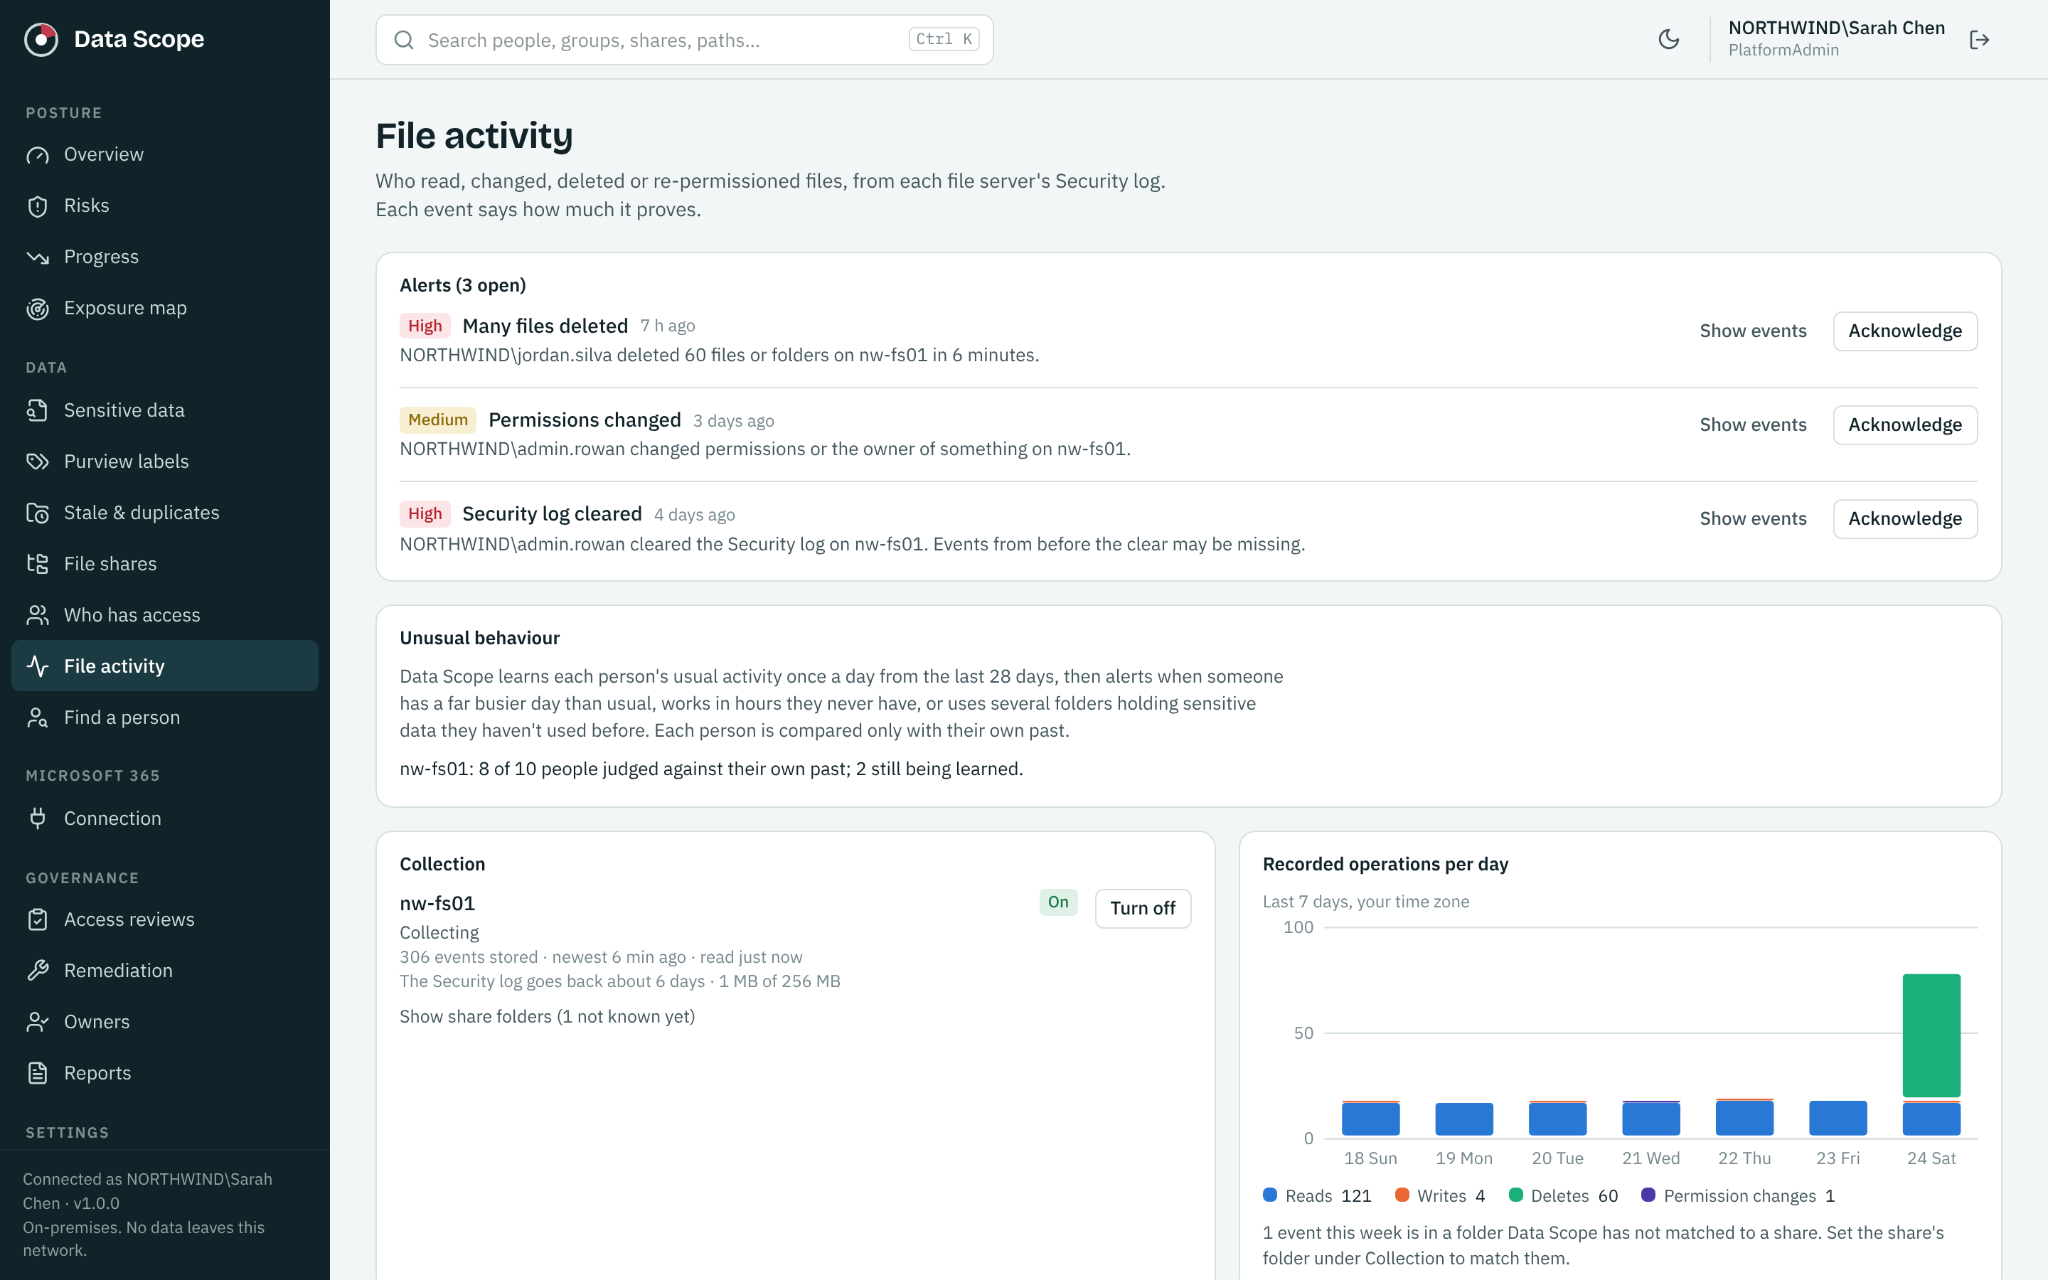Focus the search people, groups, shares field
2048x1280 pixels.
[x=684, y=40]
